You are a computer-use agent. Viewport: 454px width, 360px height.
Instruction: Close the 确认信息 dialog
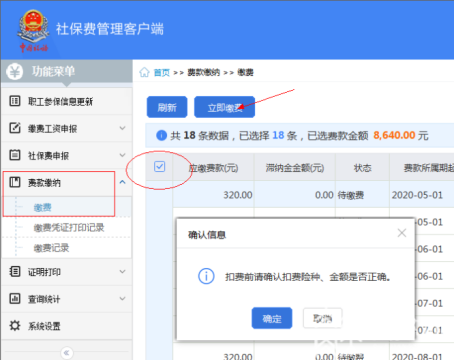tap(402, 233)
